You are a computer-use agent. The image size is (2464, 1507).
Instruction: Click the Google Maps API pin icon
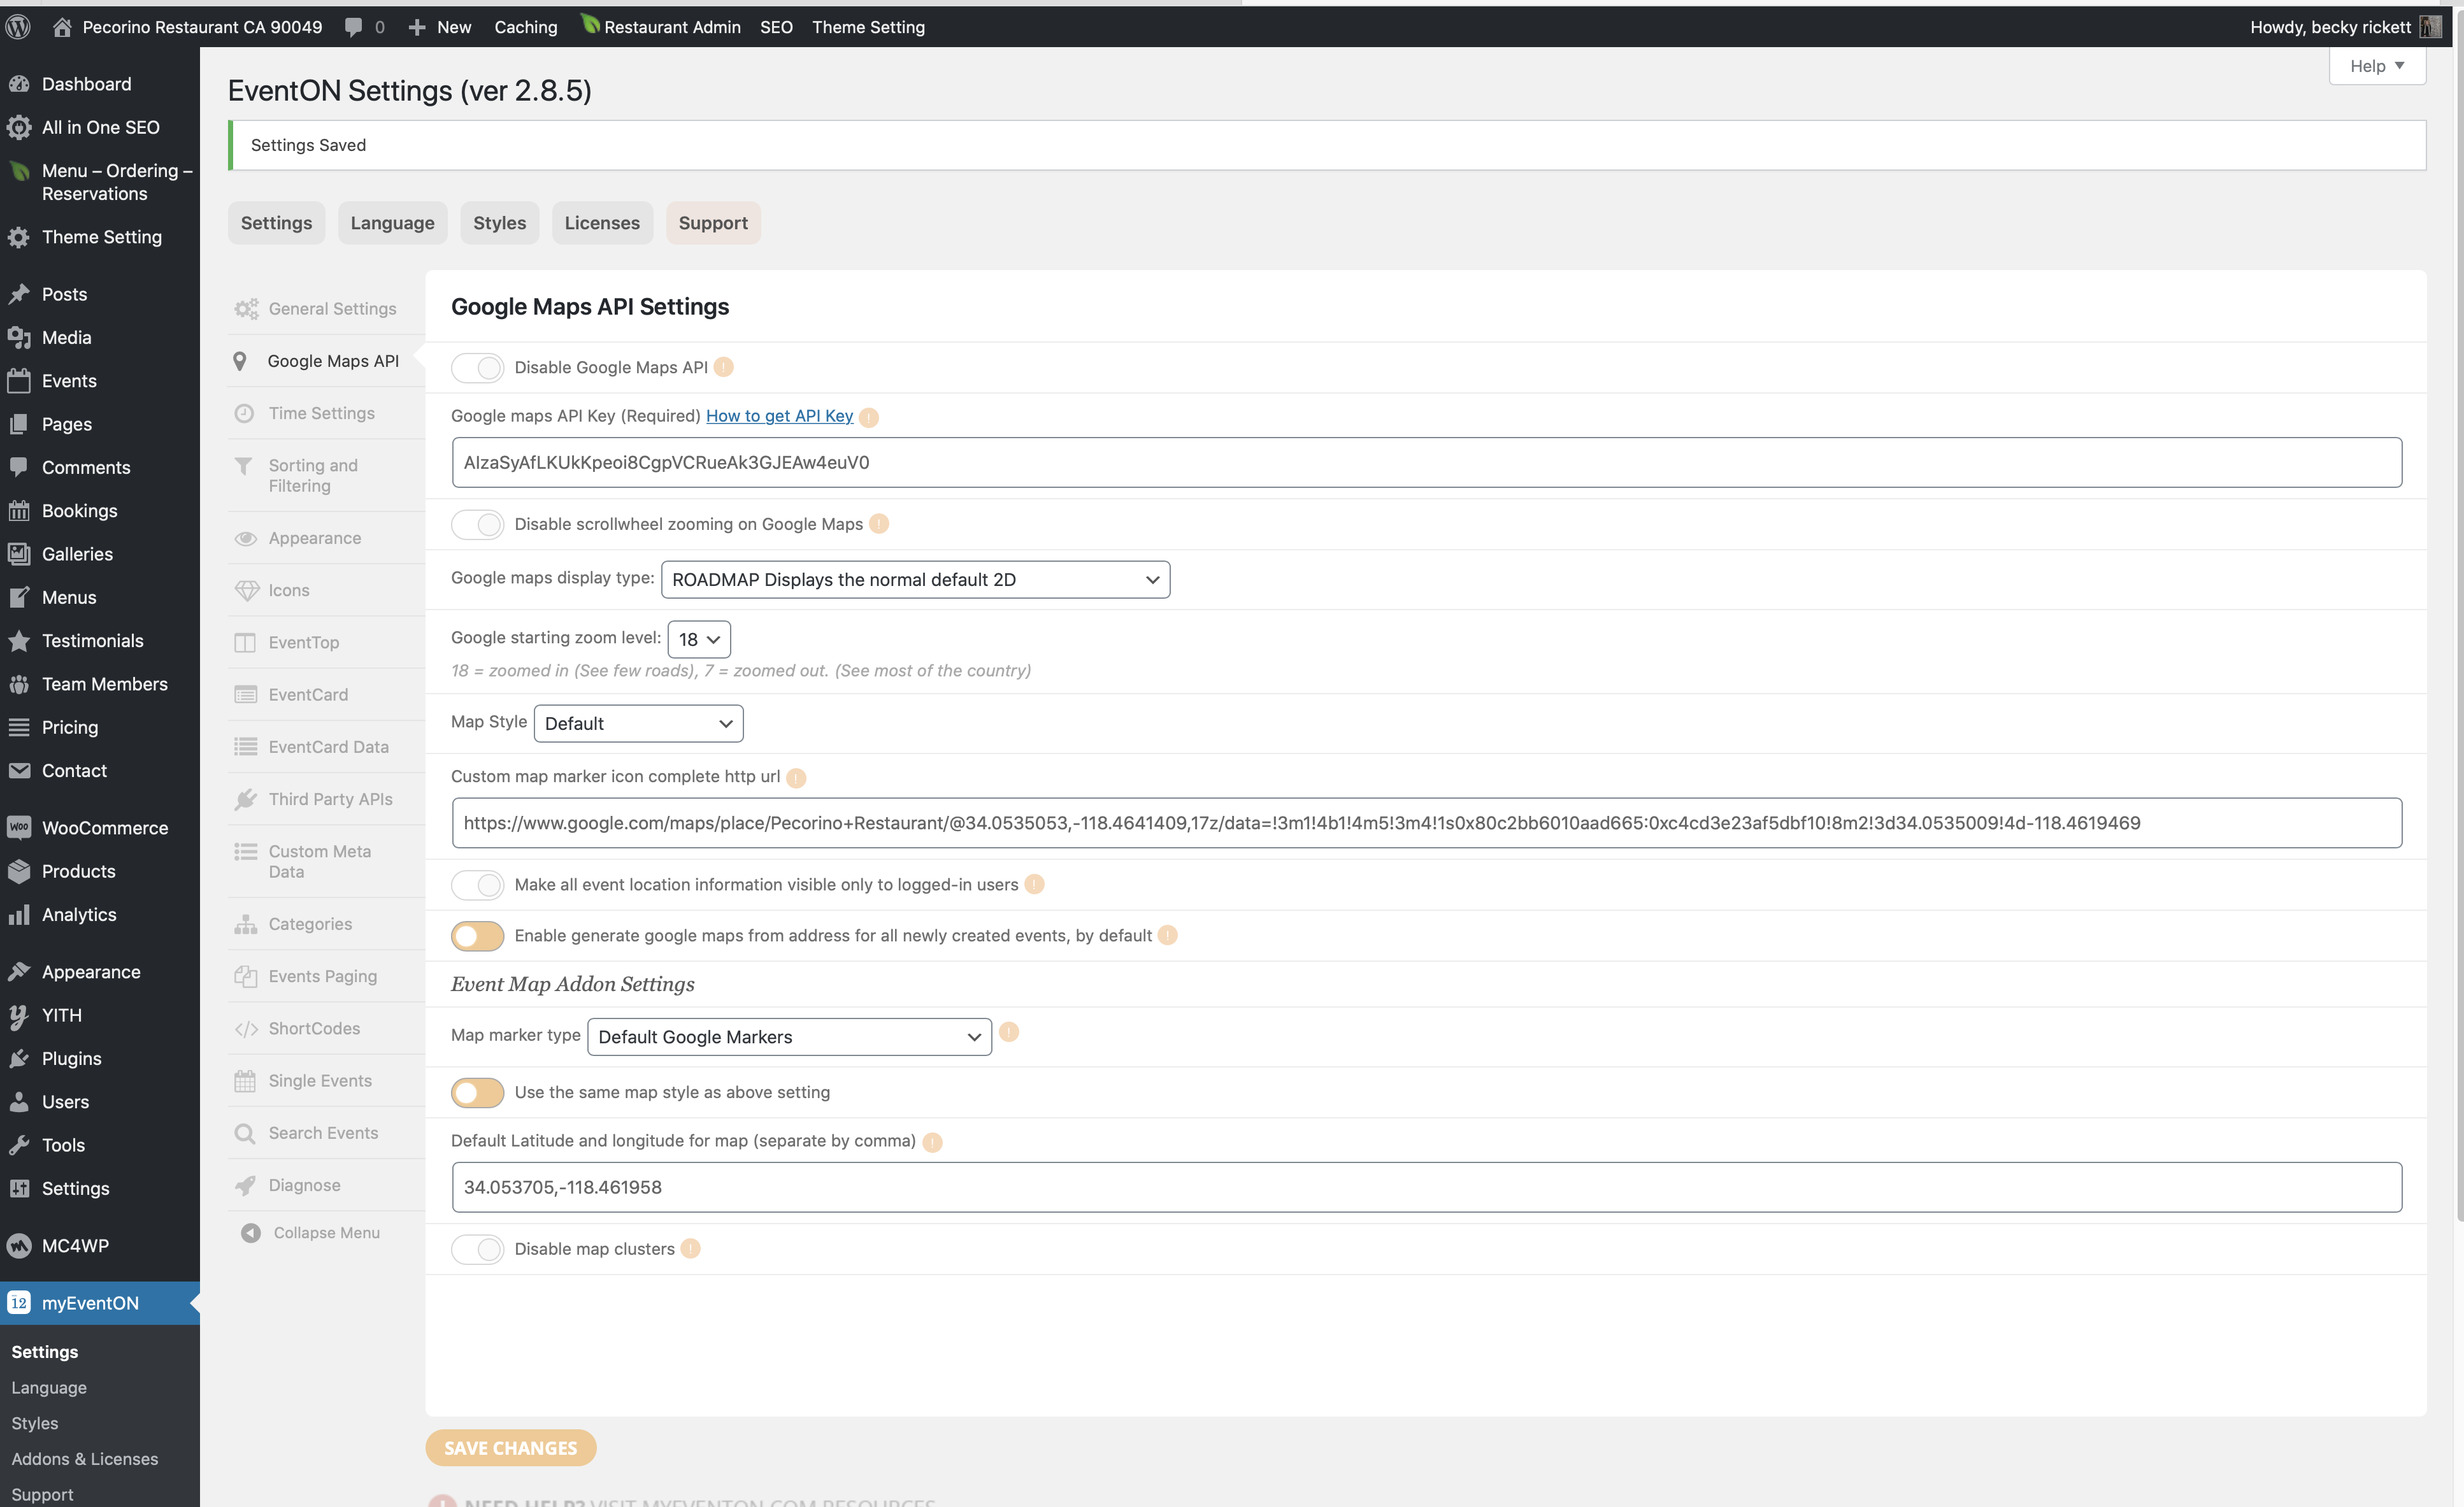(240, 361)
